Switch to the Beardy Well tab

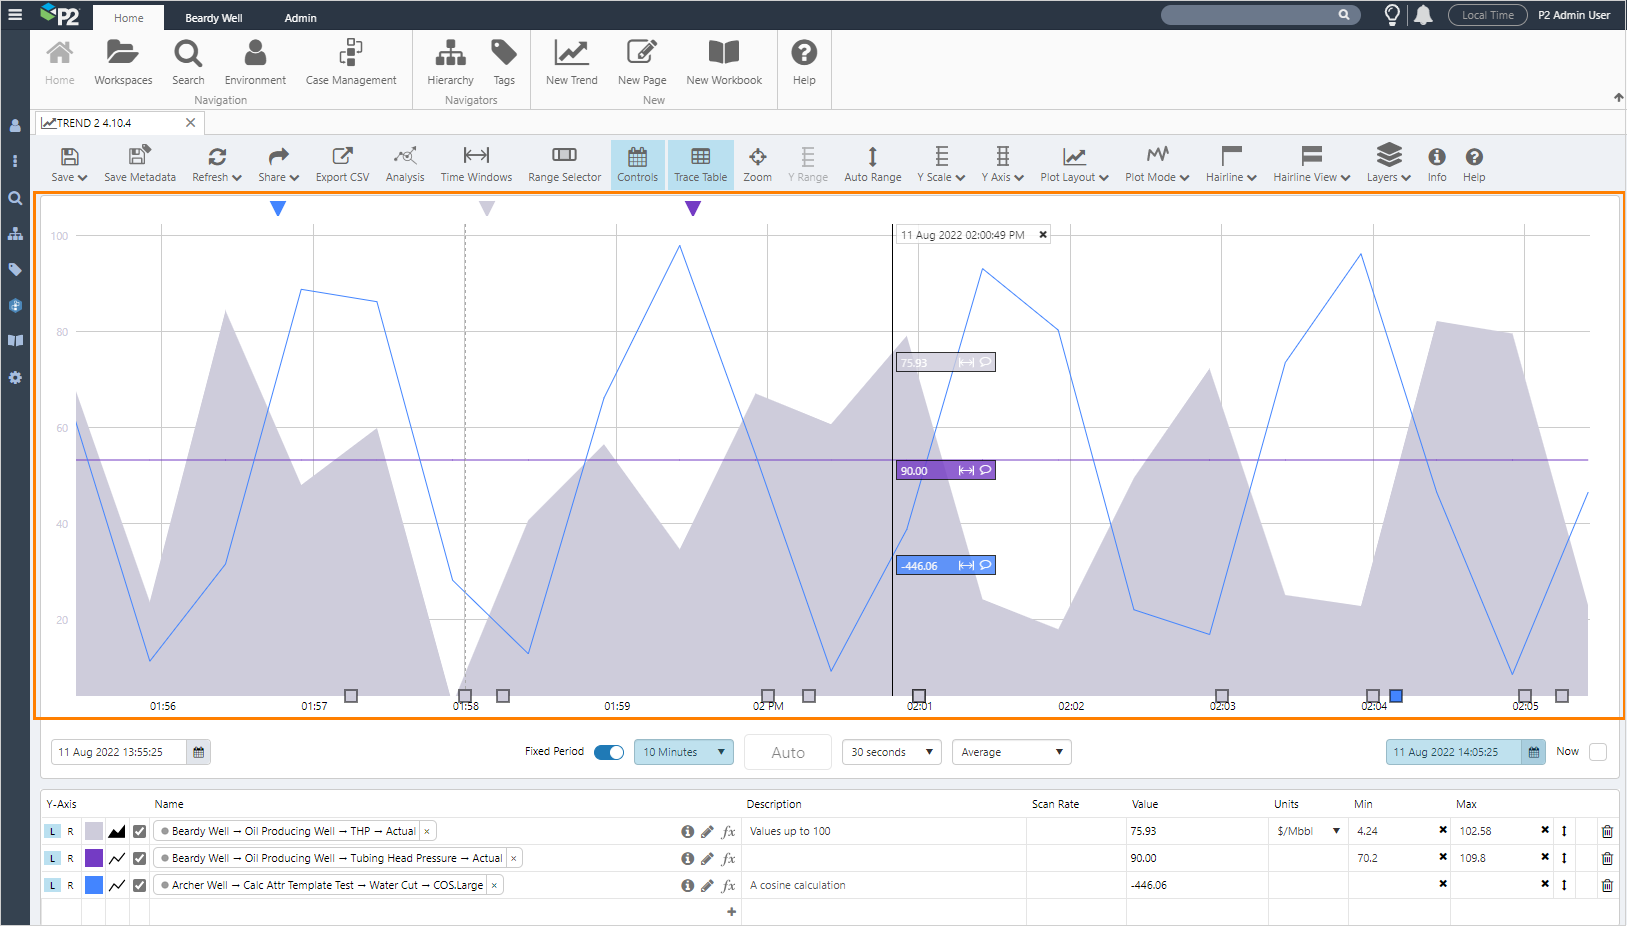pyautogui.click(x=213, y=18)
